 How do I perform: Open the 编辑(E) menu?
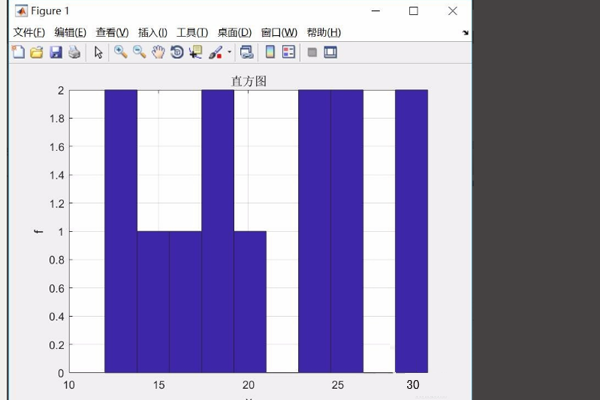[70, 33]
